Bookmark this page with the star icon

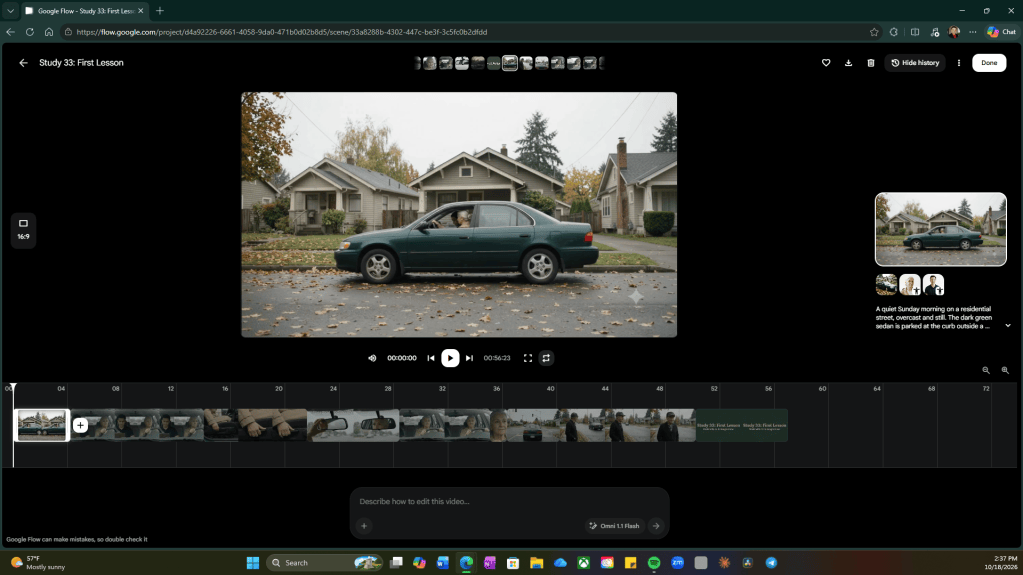(874, 32)
